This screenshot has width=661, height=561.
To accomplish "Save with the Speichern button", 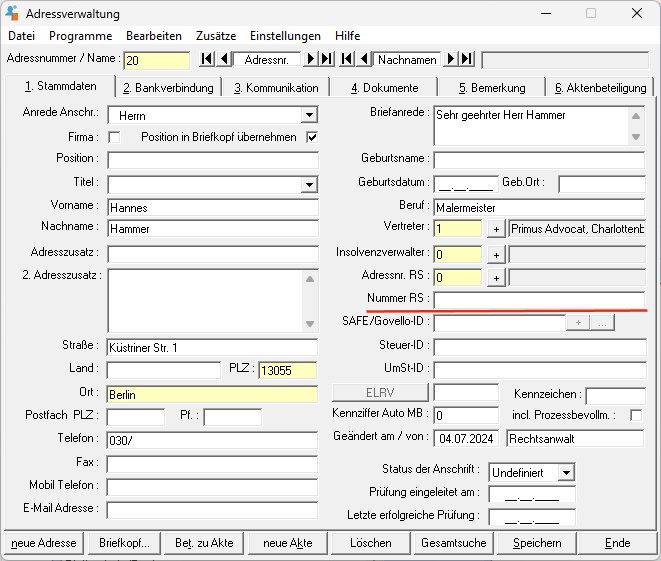I will tap(537, 543).
